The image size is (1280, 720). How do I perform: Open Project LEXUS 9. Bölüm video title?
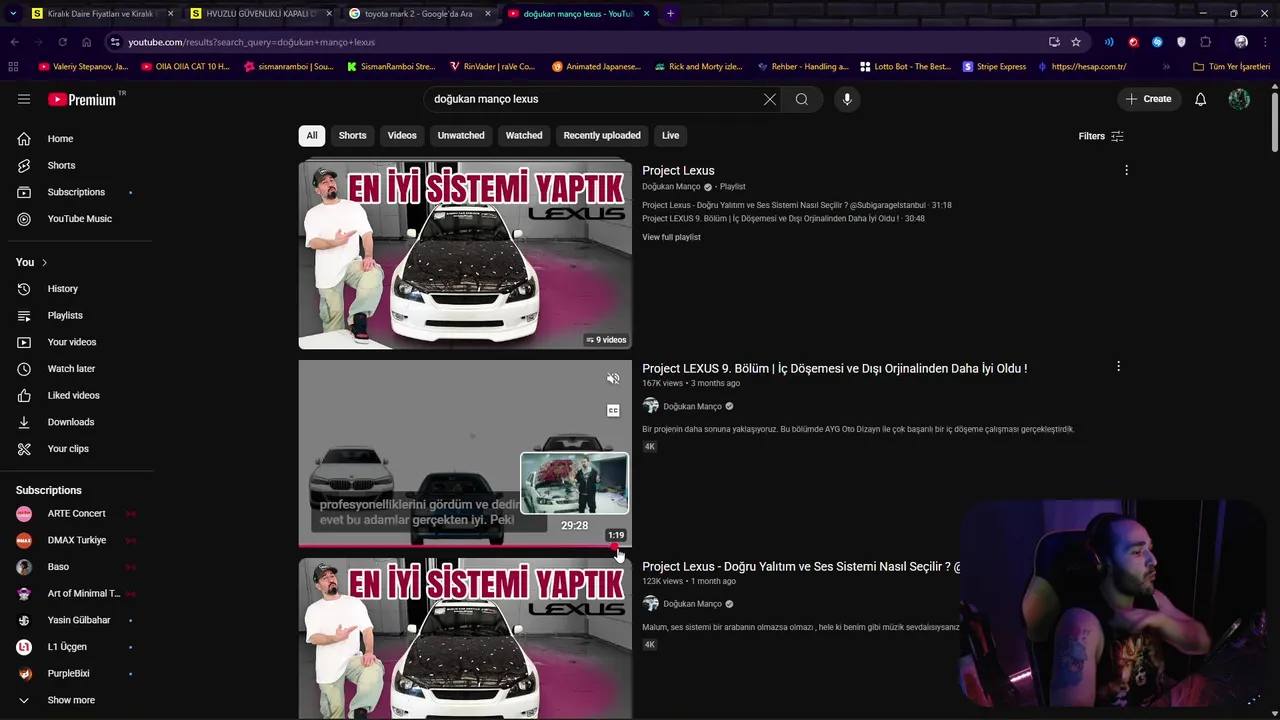tap(834, 368)
